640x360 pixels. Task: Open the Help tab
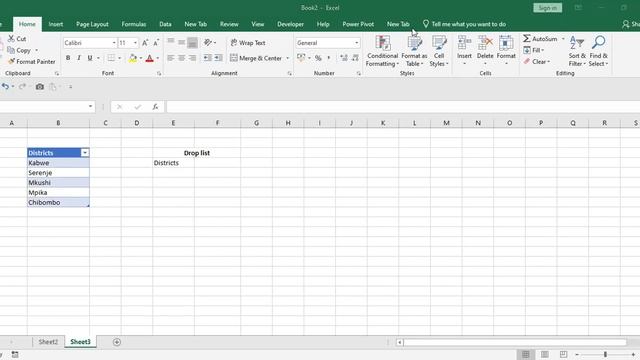[323, 24]
